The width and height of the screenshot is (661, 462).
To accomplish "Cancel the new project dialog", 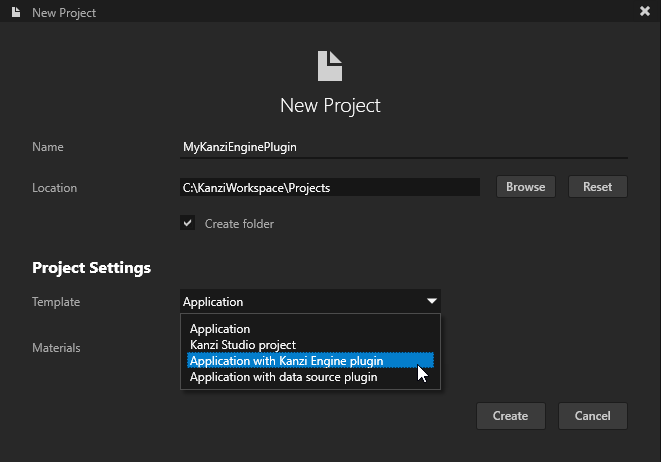I will click(592, 416).
